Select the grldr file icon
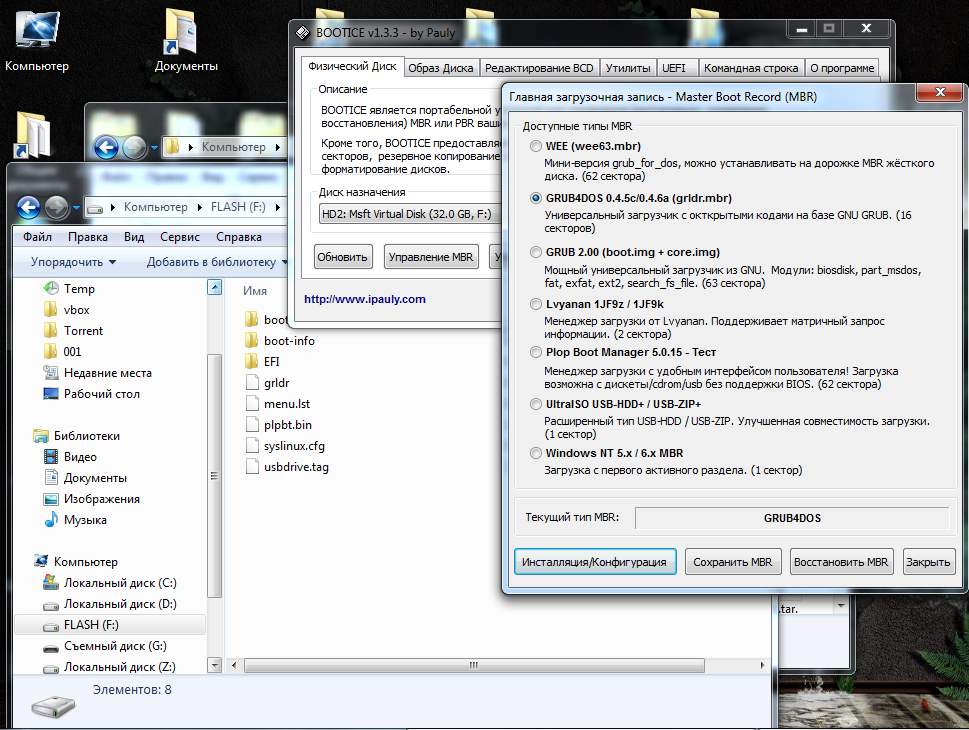 [253, 383]
